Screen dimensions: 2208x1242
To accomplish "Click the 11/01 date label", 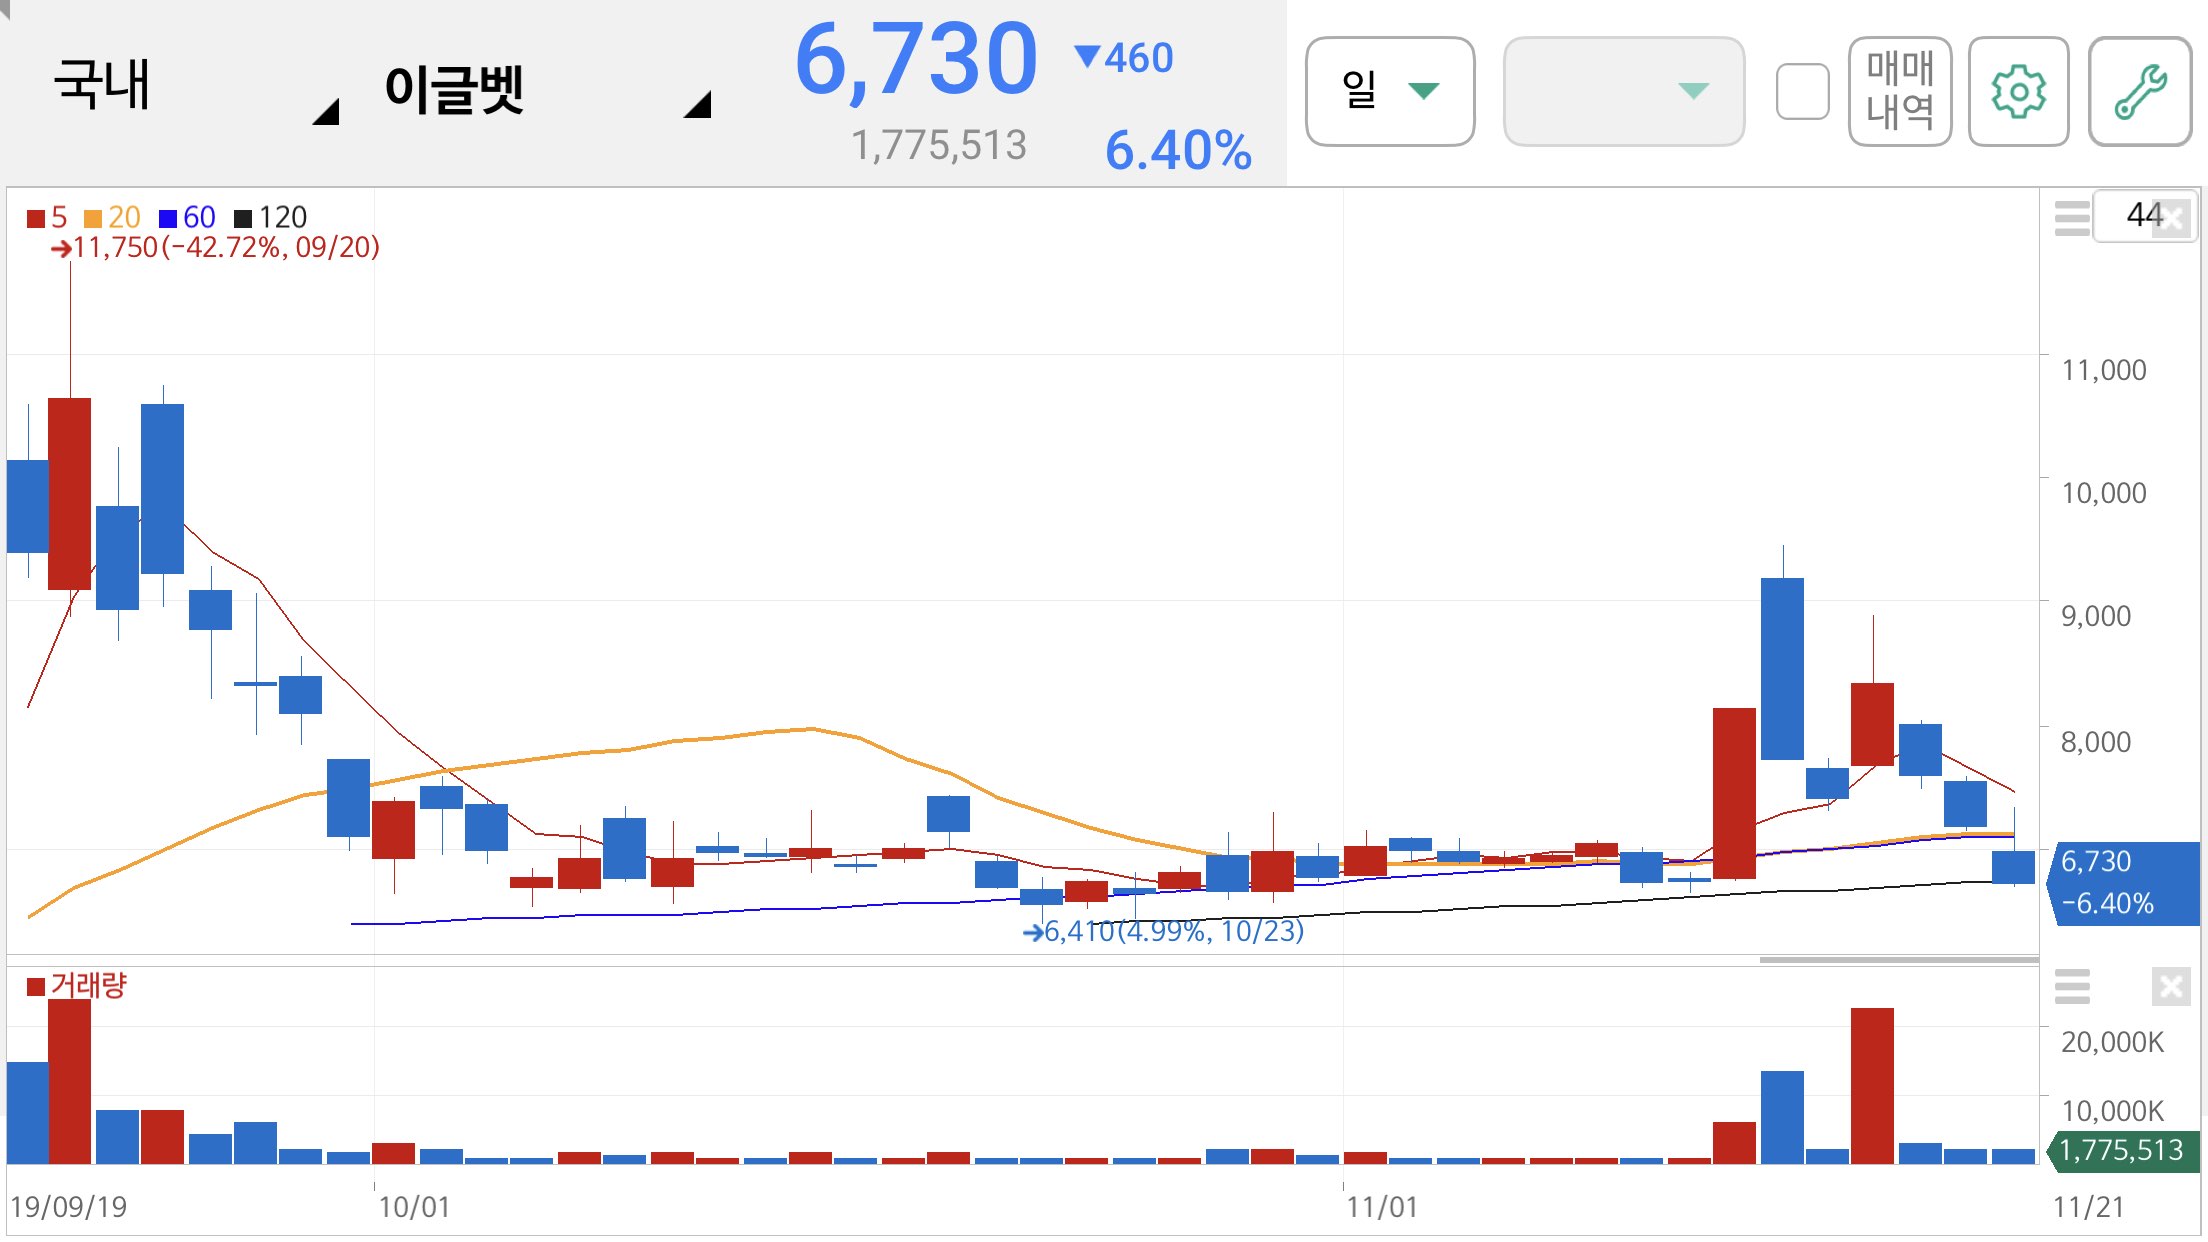I will point(1381,1207).
